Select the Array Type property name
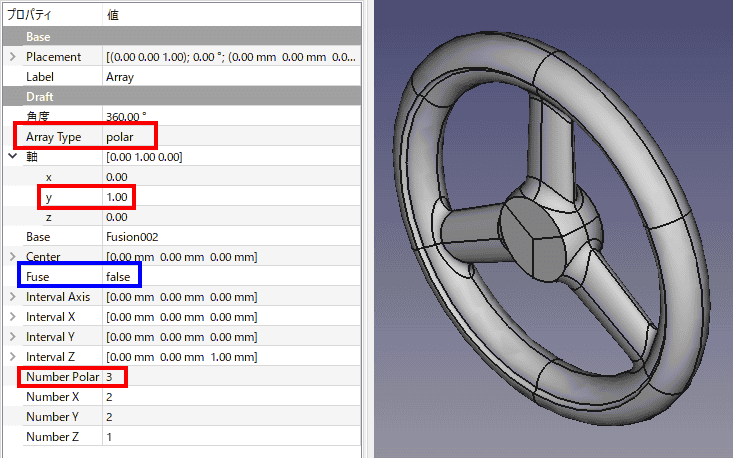733x458 pixels. 53,137
